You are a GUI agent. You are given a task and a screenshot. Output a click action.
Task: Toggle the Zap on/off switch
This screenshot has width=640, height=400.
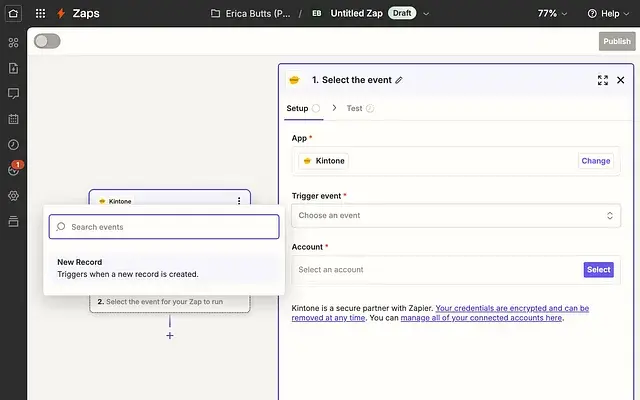47,41
